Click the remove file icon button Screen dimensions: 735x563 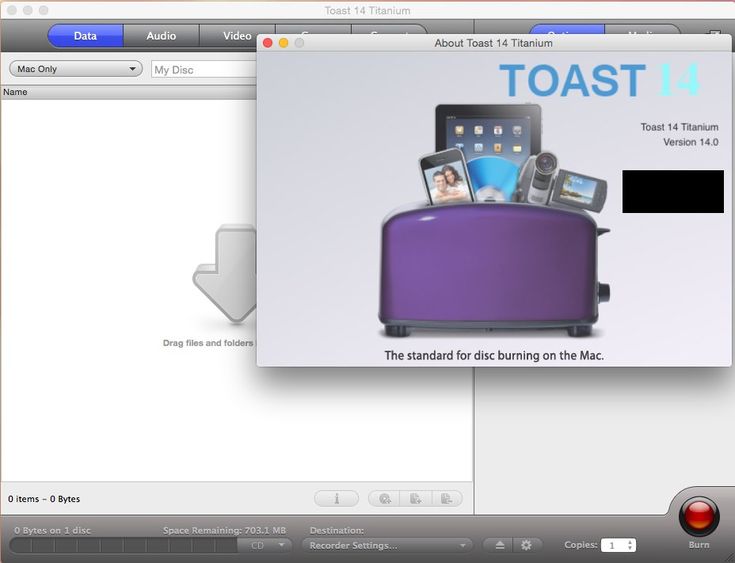tap(447, 498)
